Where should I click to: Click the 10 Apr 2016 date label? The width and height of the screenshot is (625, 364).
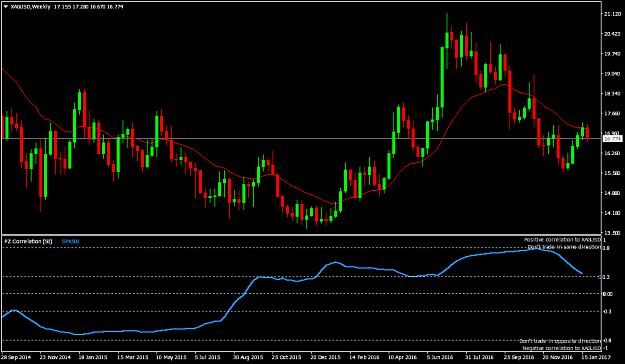point(403,356)
